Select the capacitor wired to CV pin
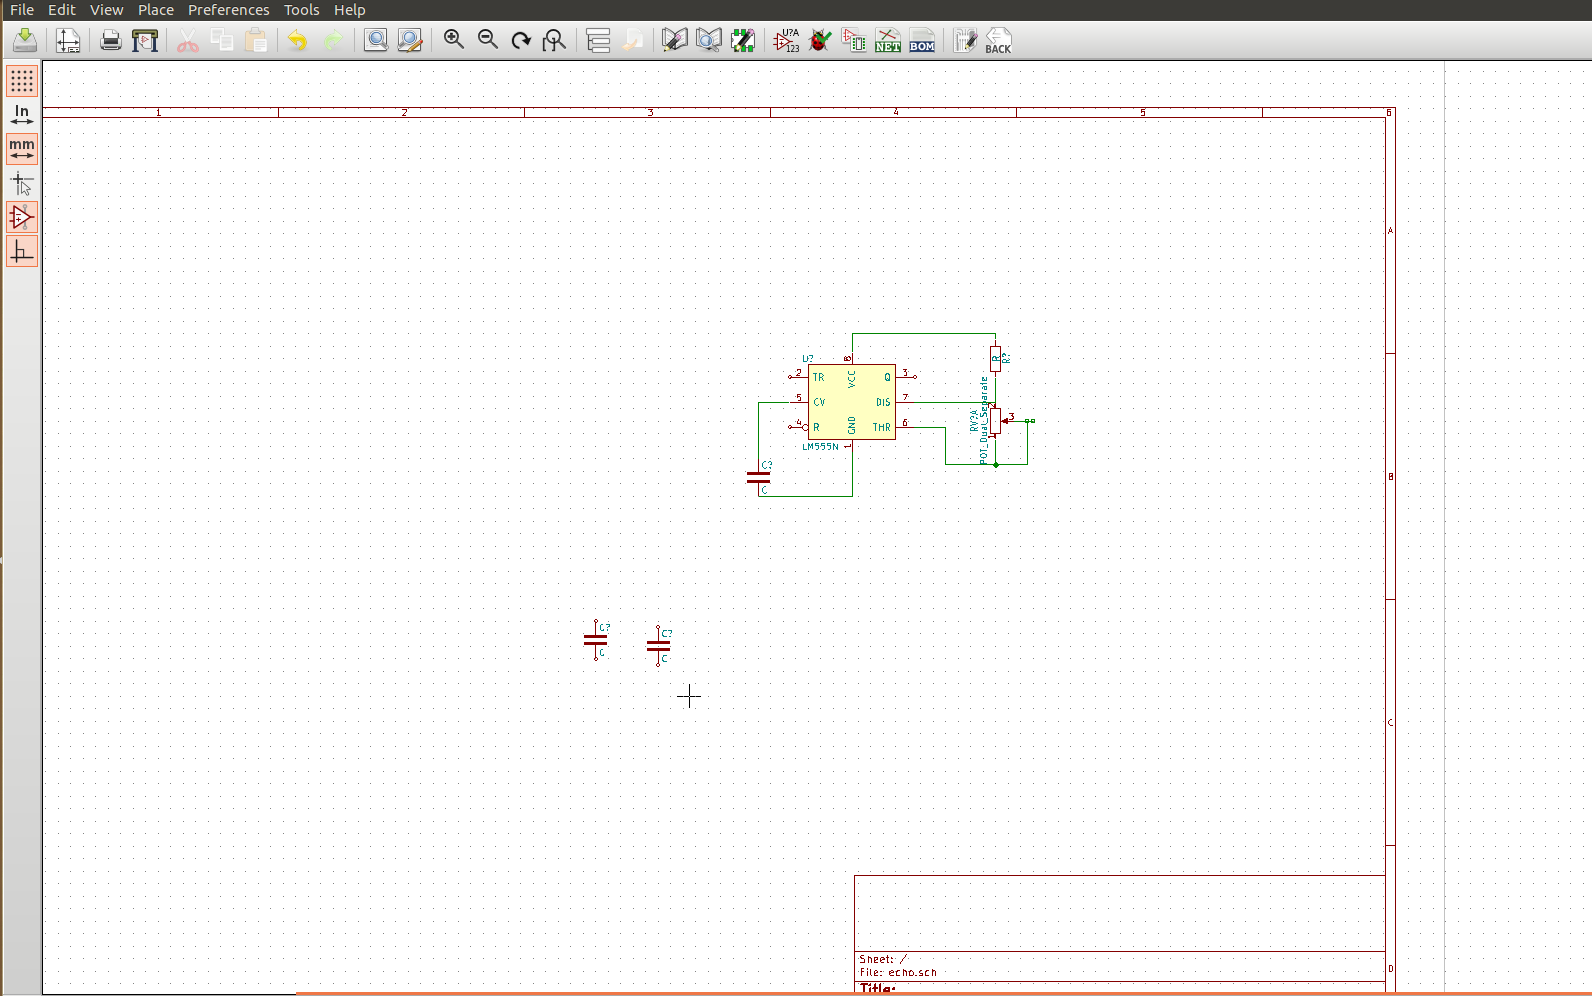Viewport: 1592px width, 996px height. pyautogui.click(x=759, y=478)
